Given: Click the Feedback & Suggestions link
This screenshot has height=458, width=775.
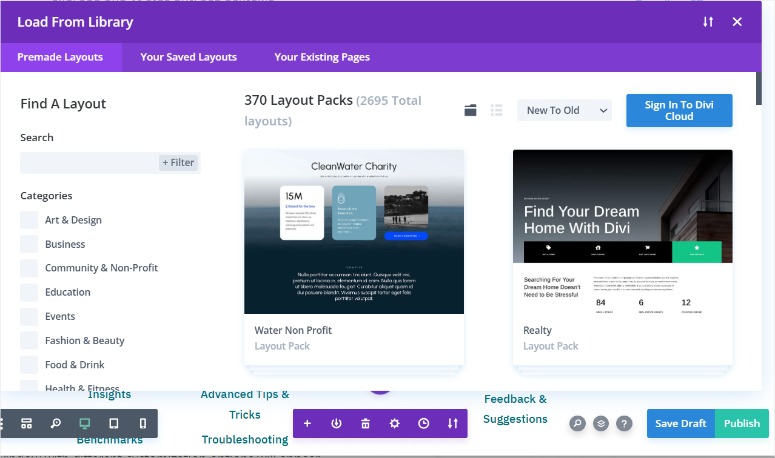Looking at the screenshot, I should point(515,409).
